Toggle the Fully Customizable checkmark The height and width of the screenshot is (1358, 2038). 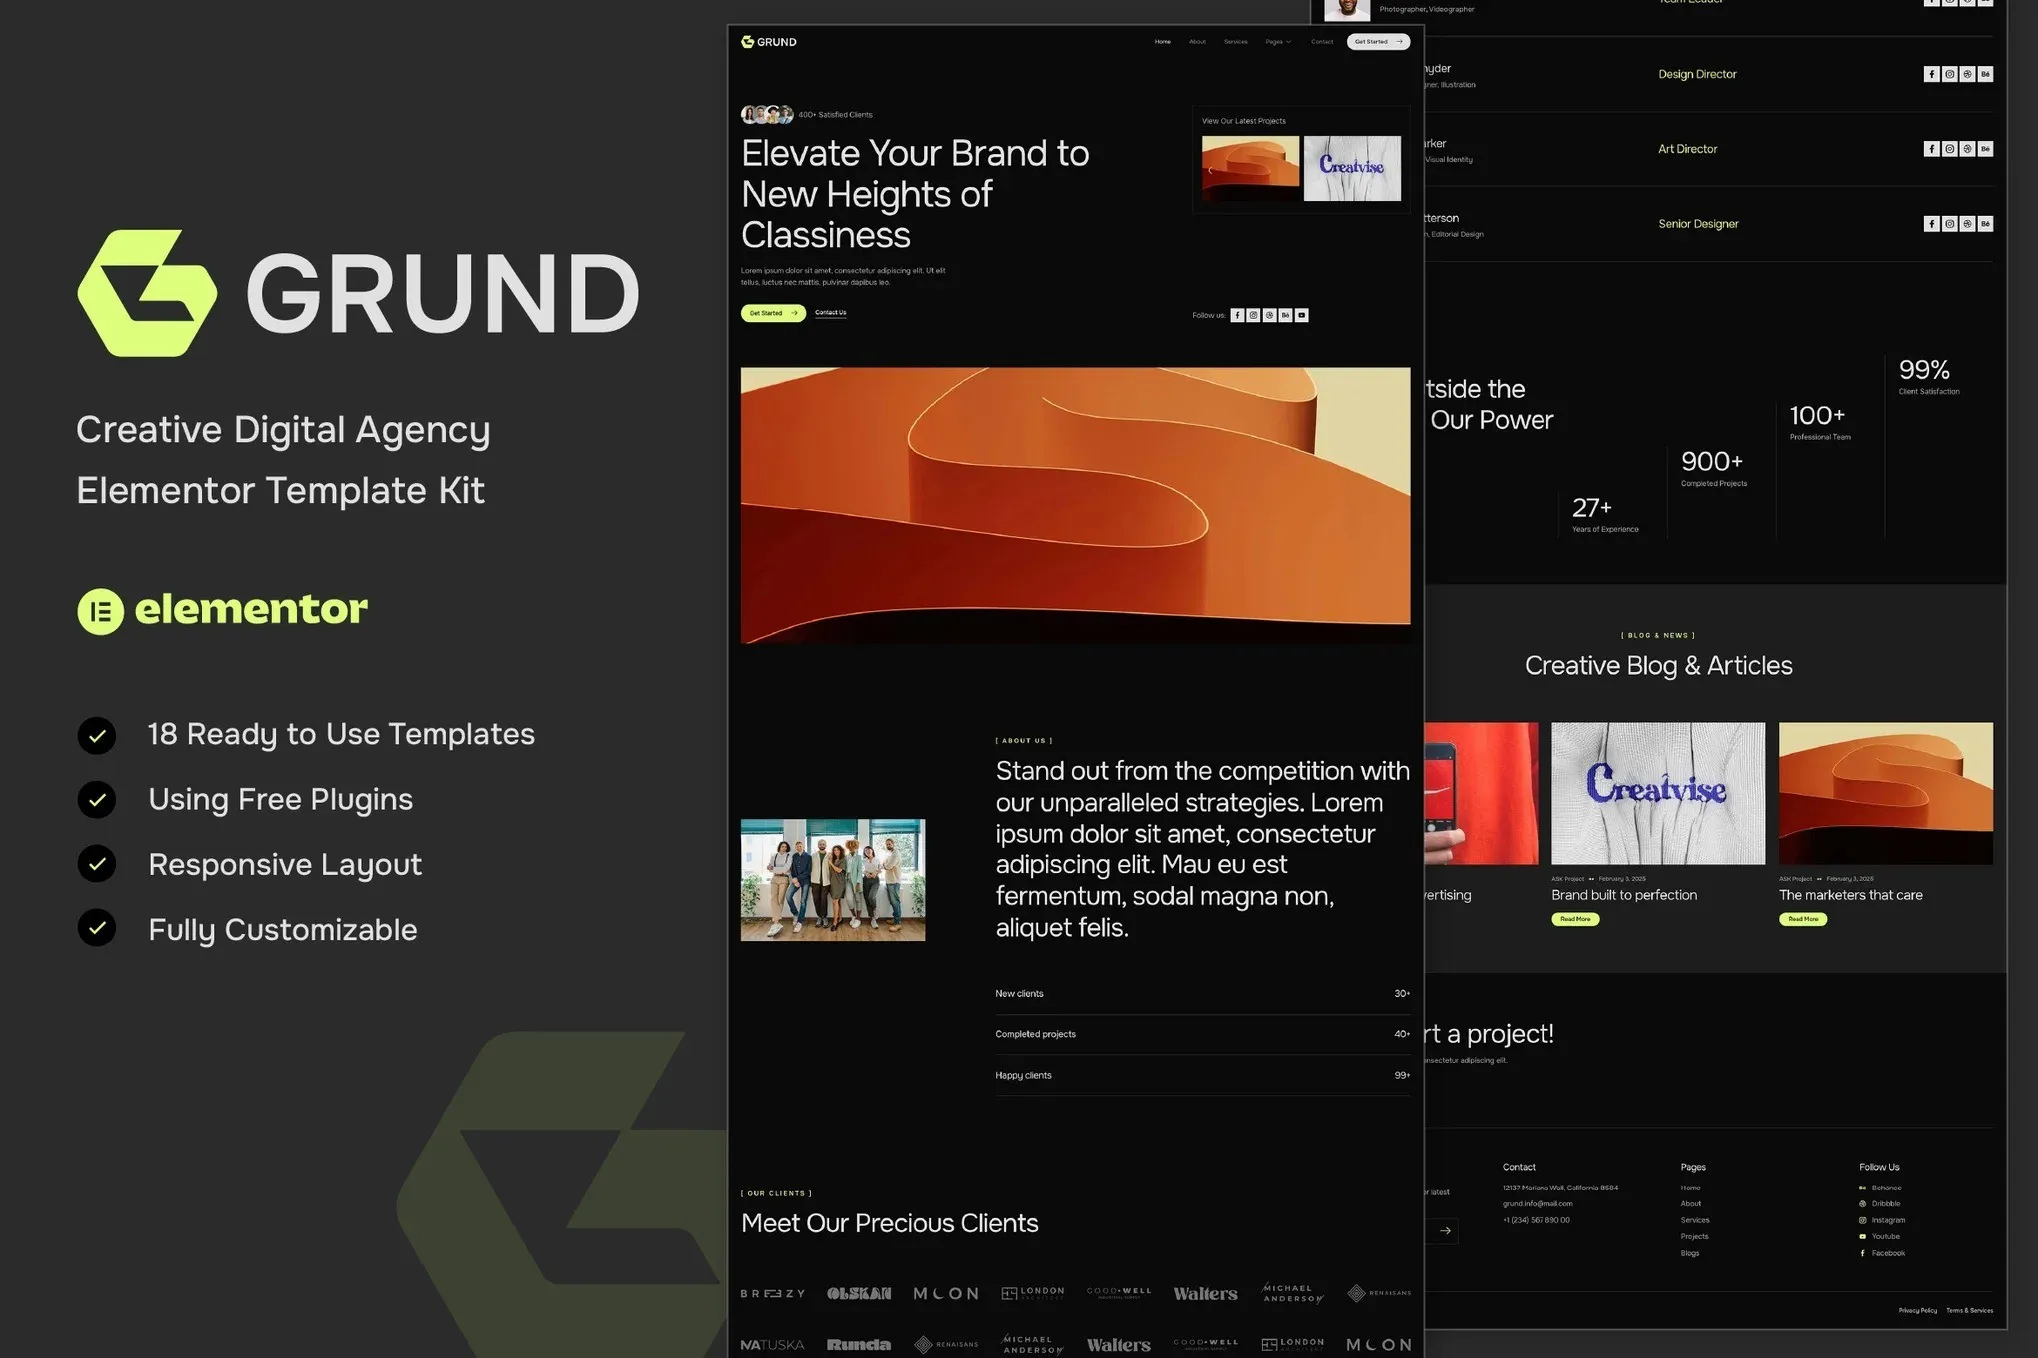pyautogui.click(x=97, y=929)
